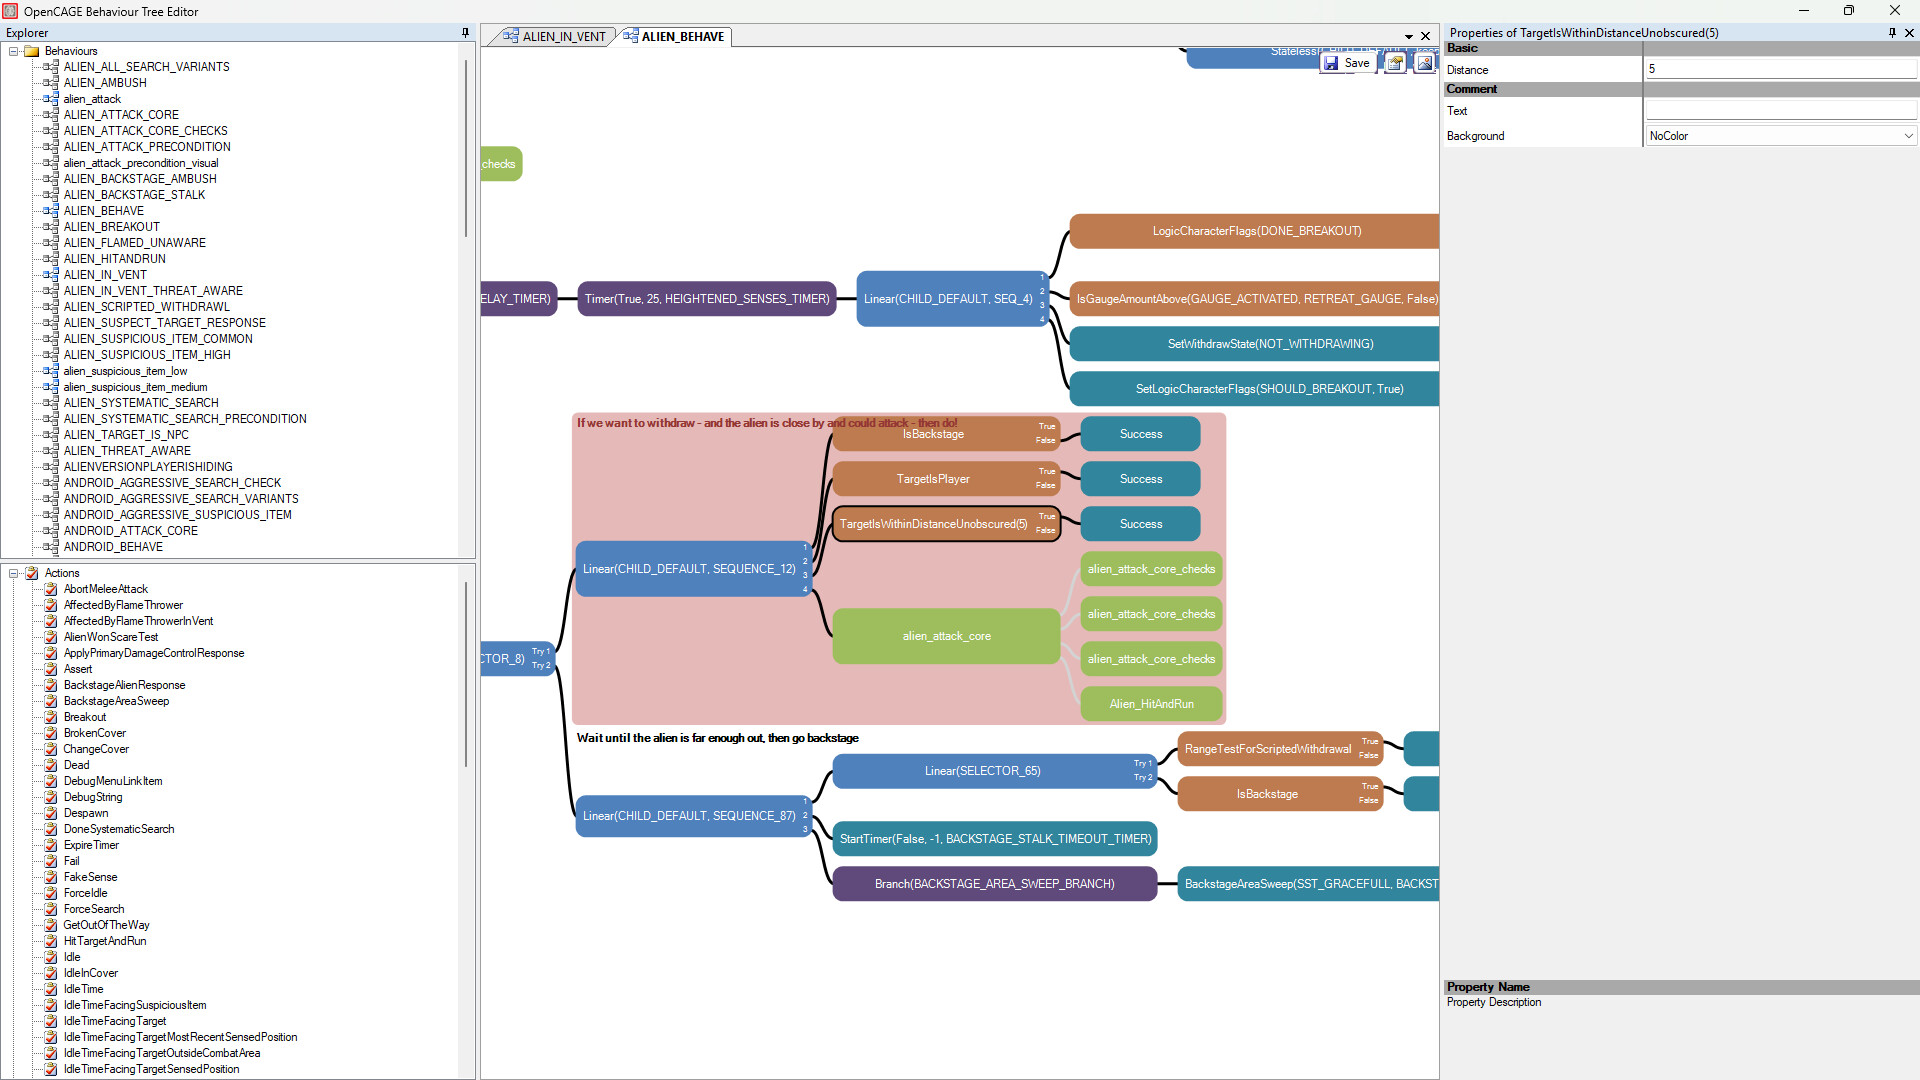
Task: Click the Save button in editor toolbar
Action: [x=1347, y=63]
